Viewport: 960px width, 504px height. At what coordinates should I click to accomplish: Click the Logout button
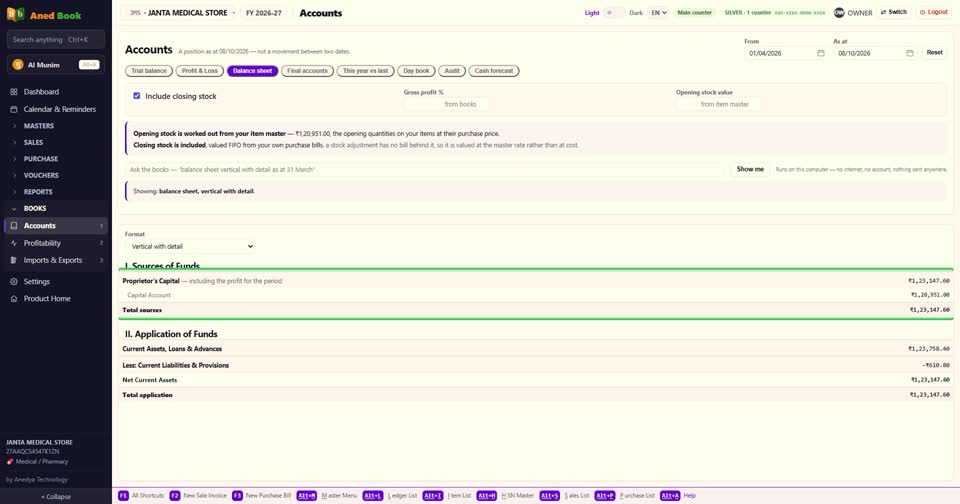[x=934, y=12]
